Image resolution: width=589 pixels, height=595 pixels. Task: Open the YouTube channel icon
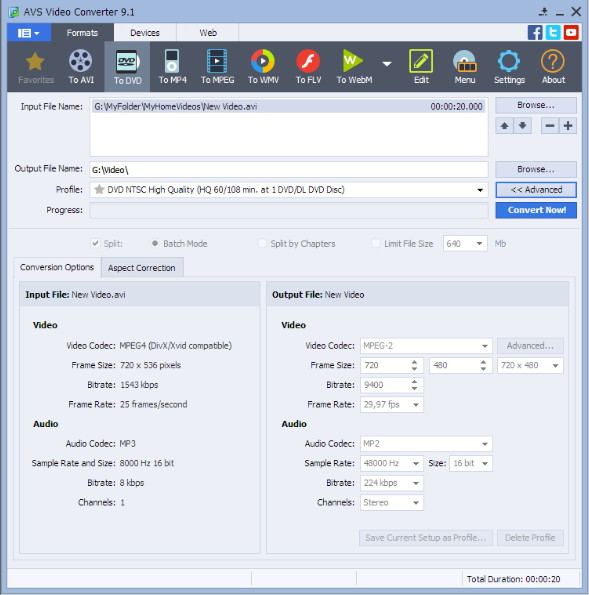(571, 33)
